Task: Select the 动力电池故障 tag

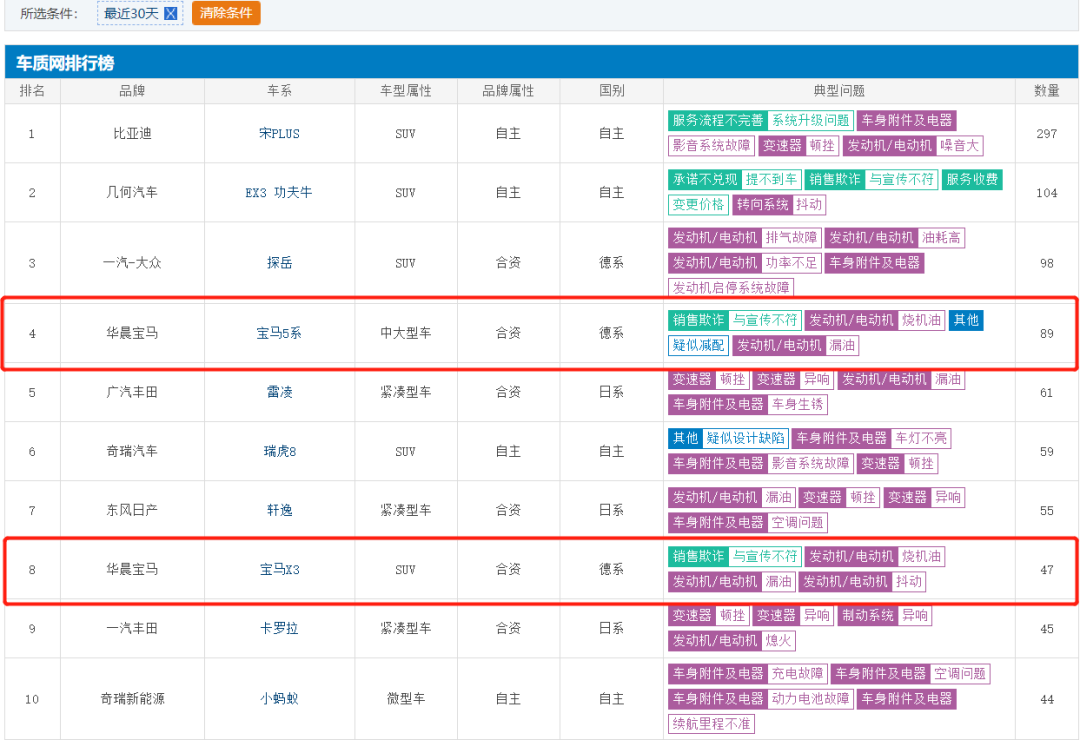Action: pos(811,699)
